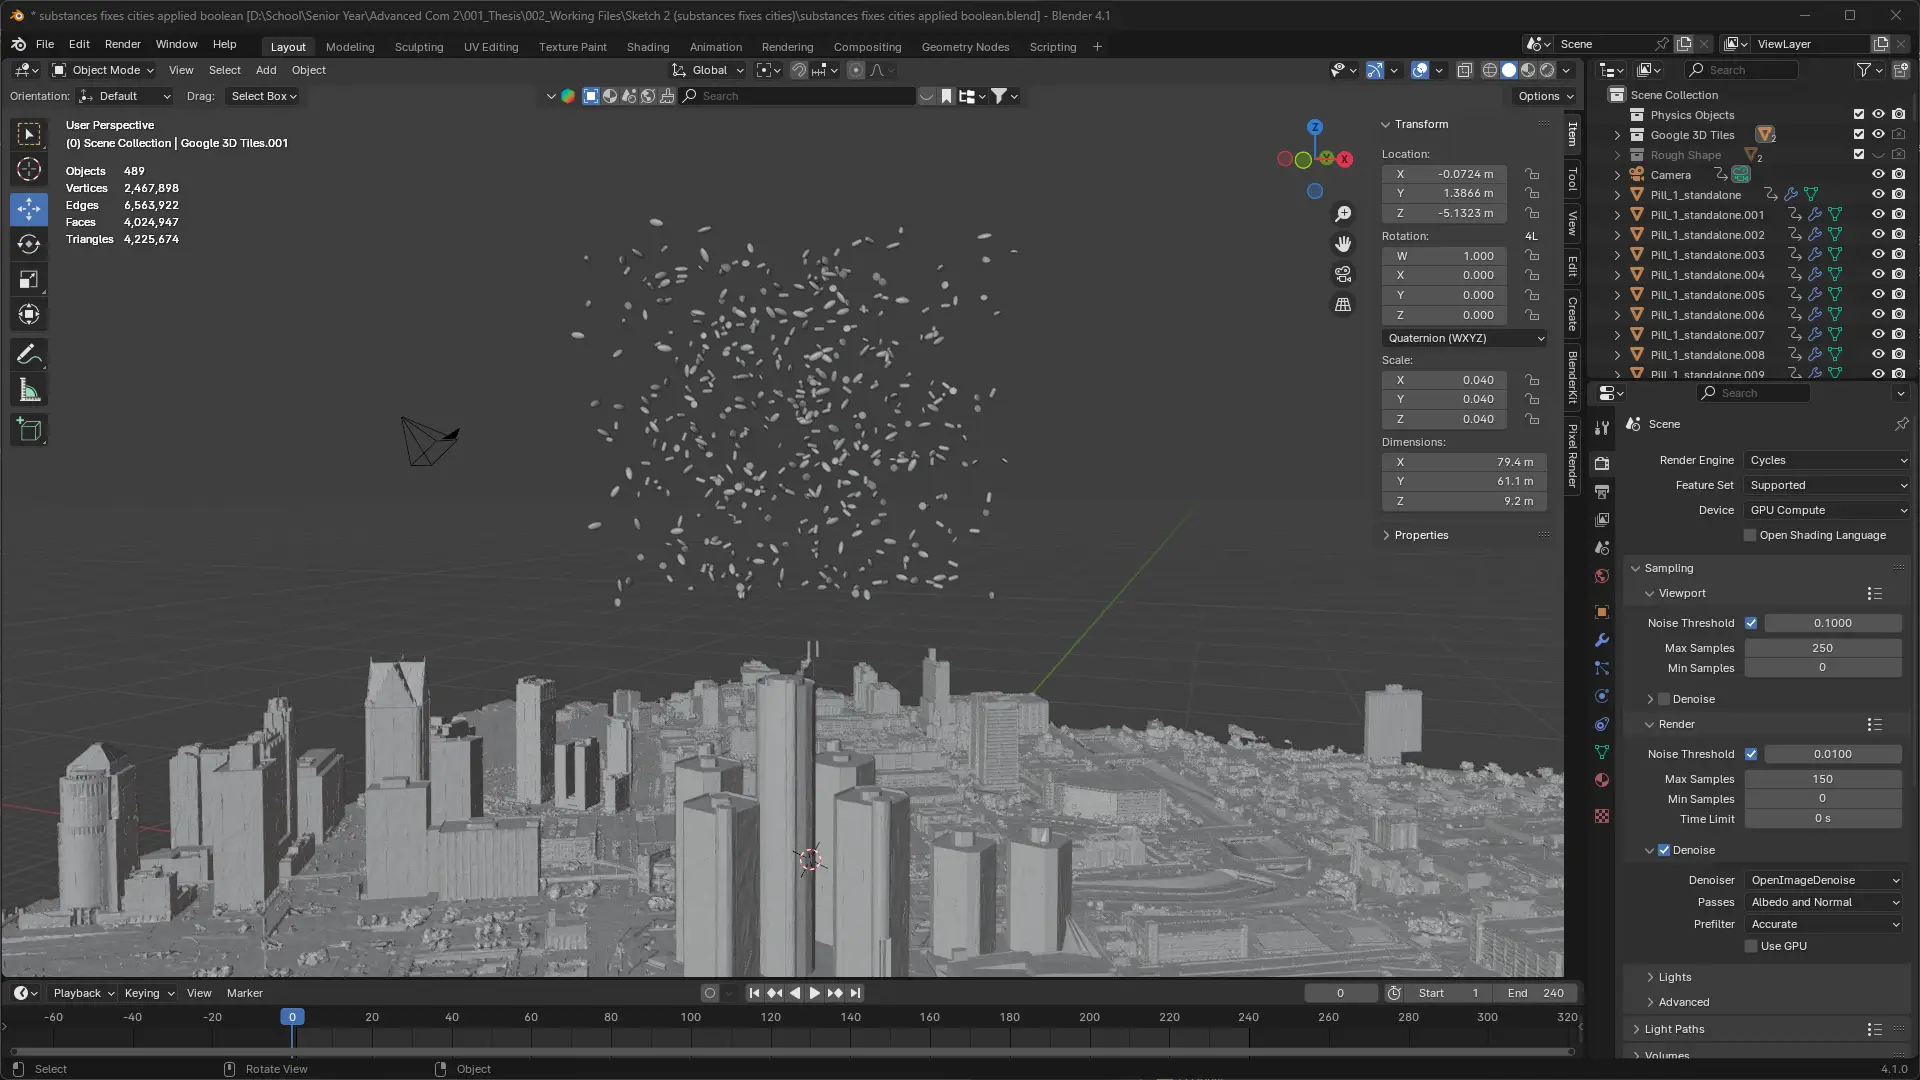1920x1080 pixels.
Task: Hide Pill_1_standalone.003 in the viewport
Action: coord(1878,254)
